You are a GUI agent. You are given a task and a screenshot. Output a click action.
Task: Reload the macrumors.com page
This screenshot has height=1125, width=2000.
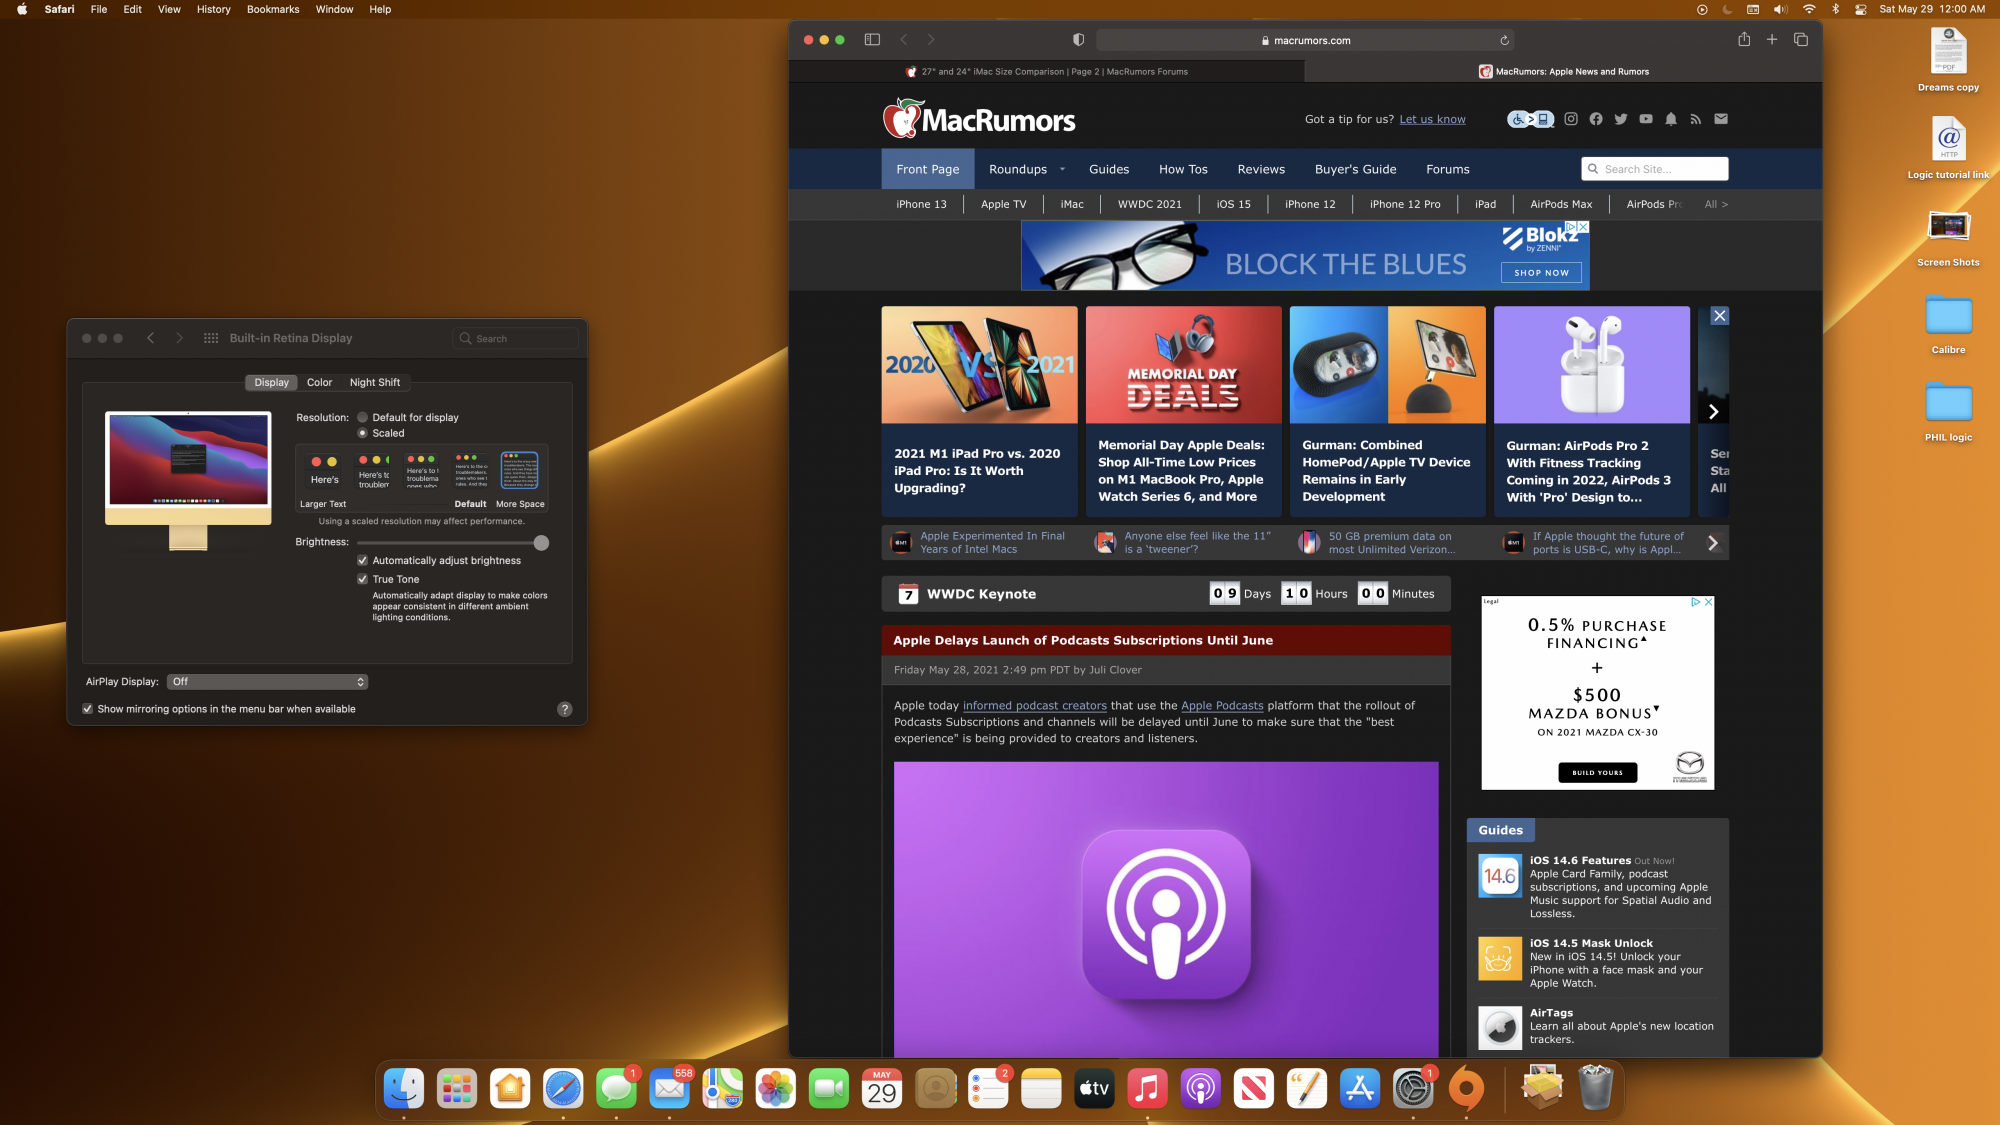1504,41
